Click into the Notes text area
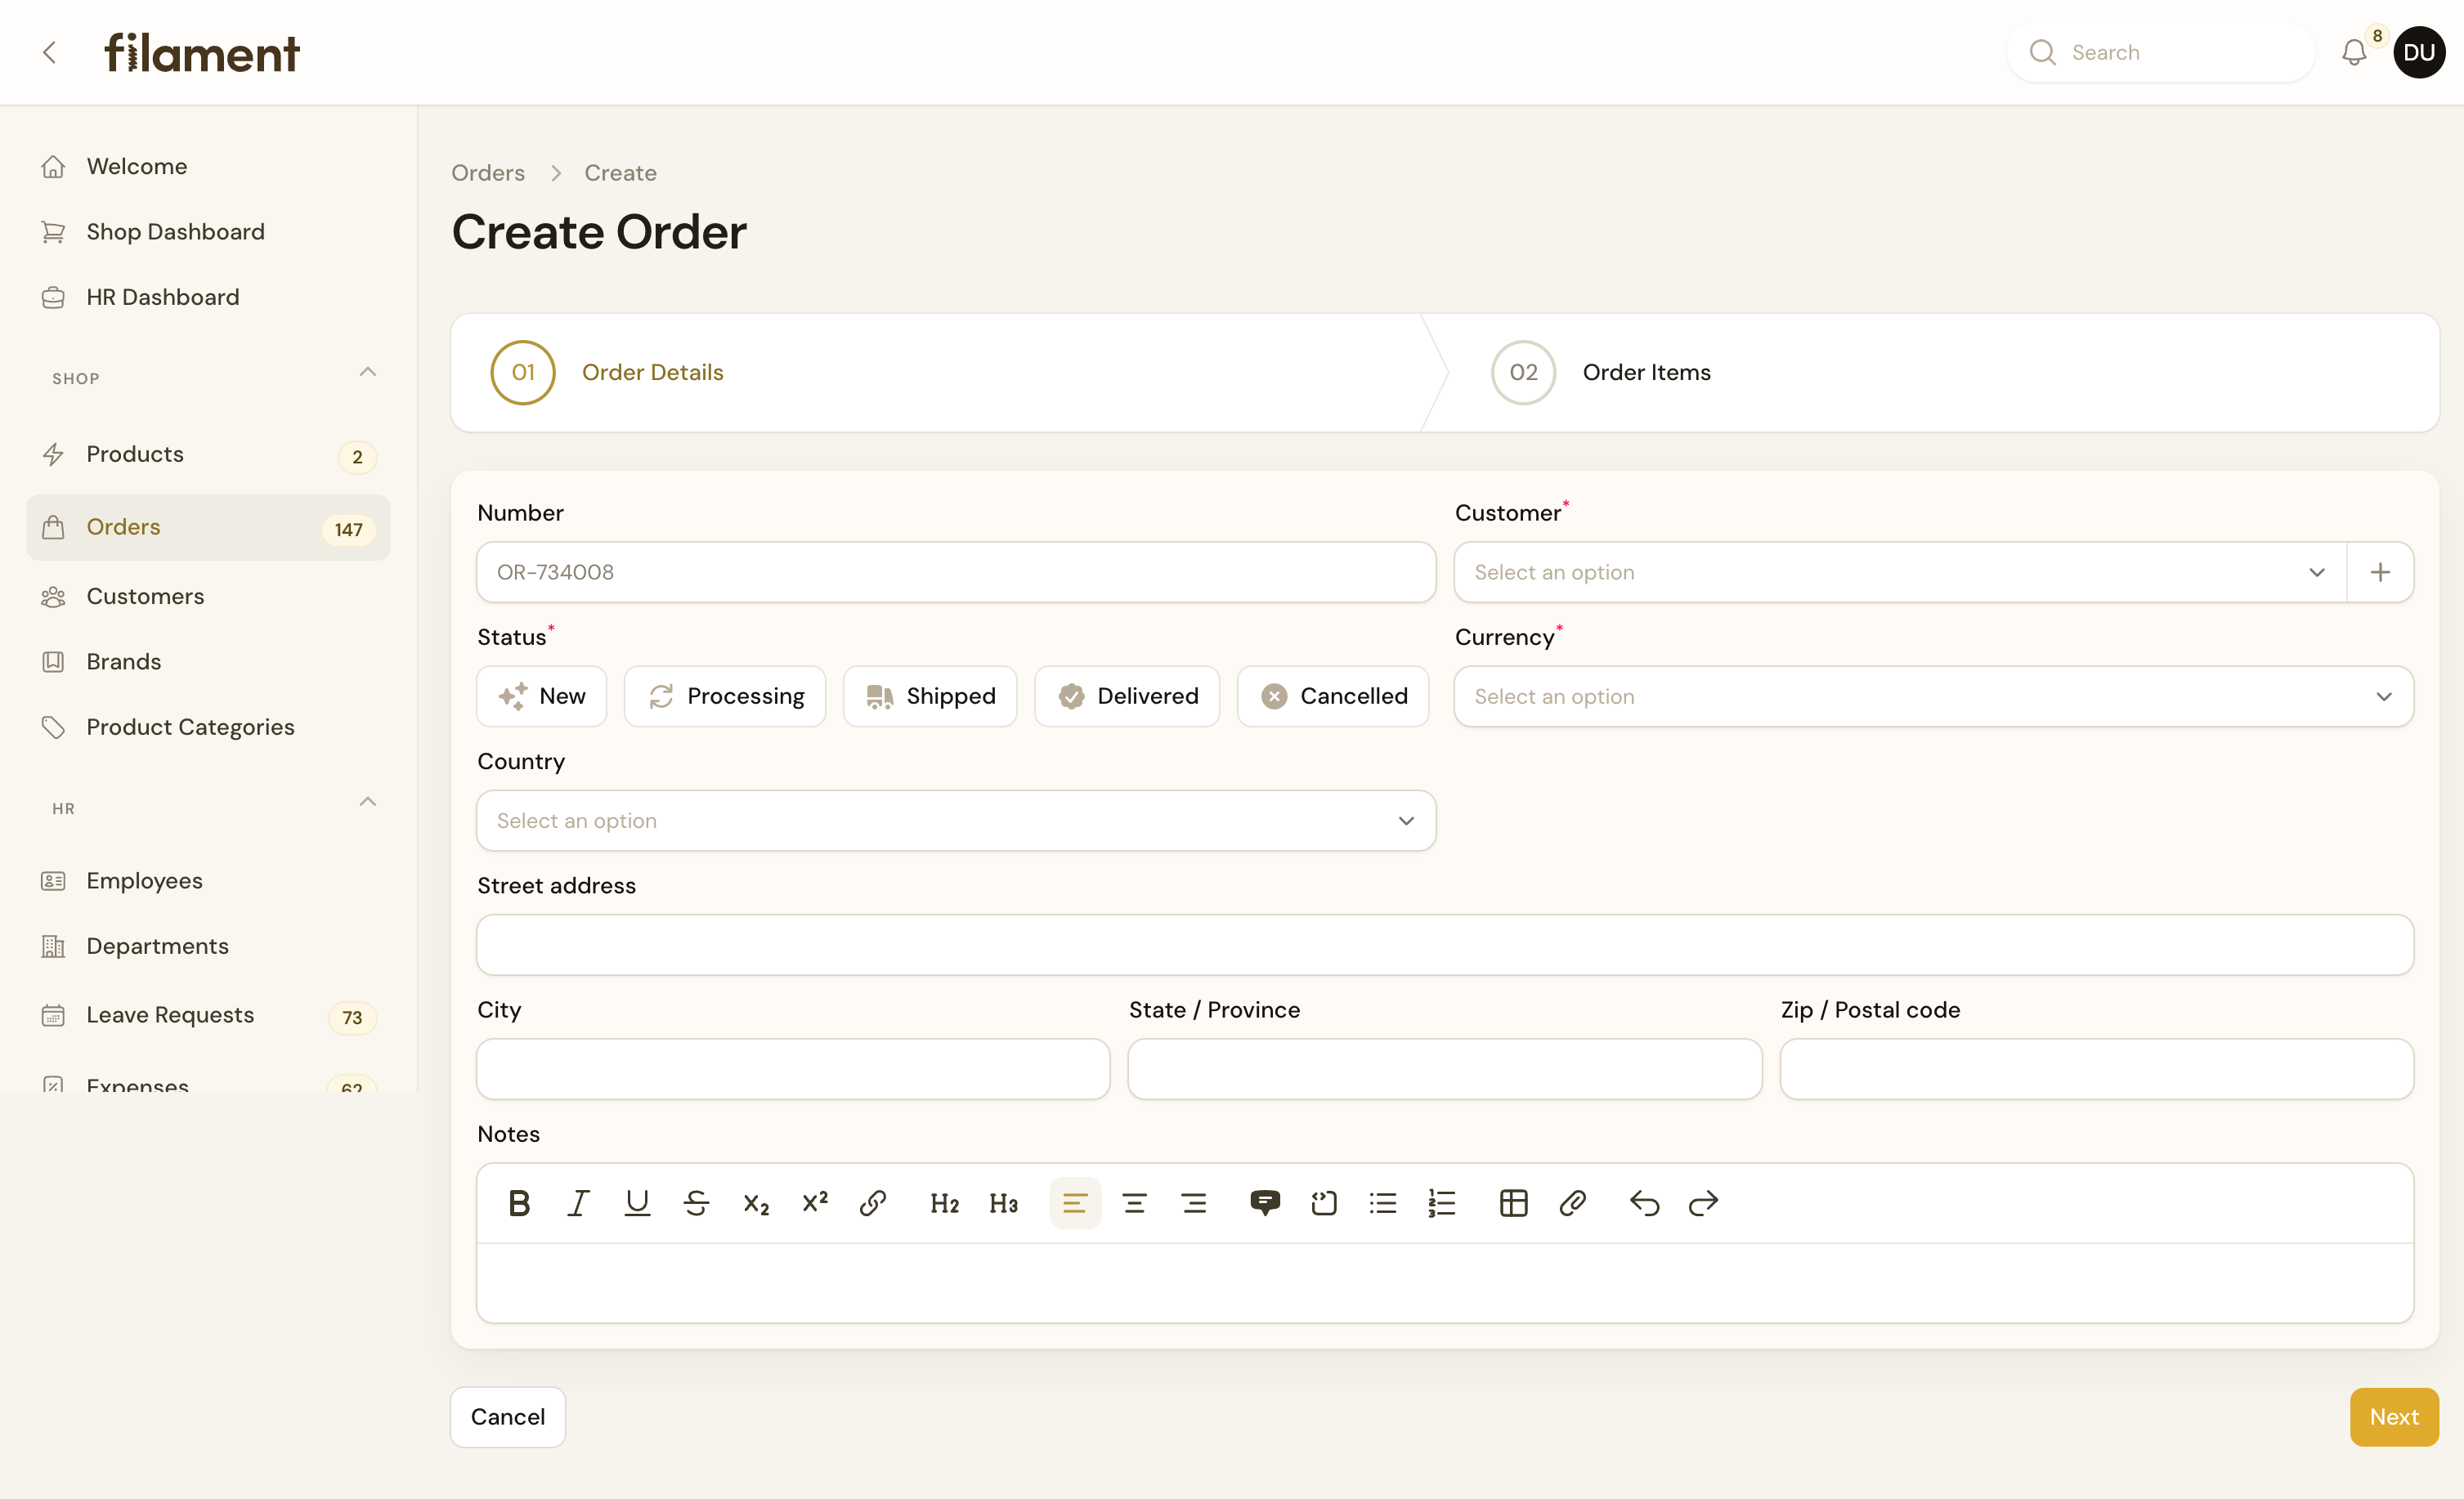This screenshot has height=1499, width=2464. (1445, 1283)
